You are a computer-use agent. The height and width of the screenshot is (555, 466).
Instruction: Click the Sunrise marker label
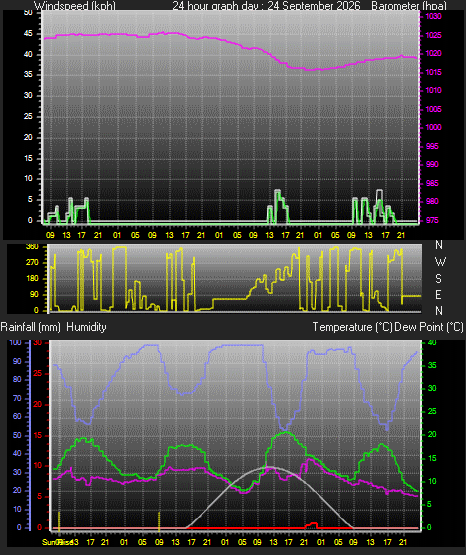[x=58, y=542]
